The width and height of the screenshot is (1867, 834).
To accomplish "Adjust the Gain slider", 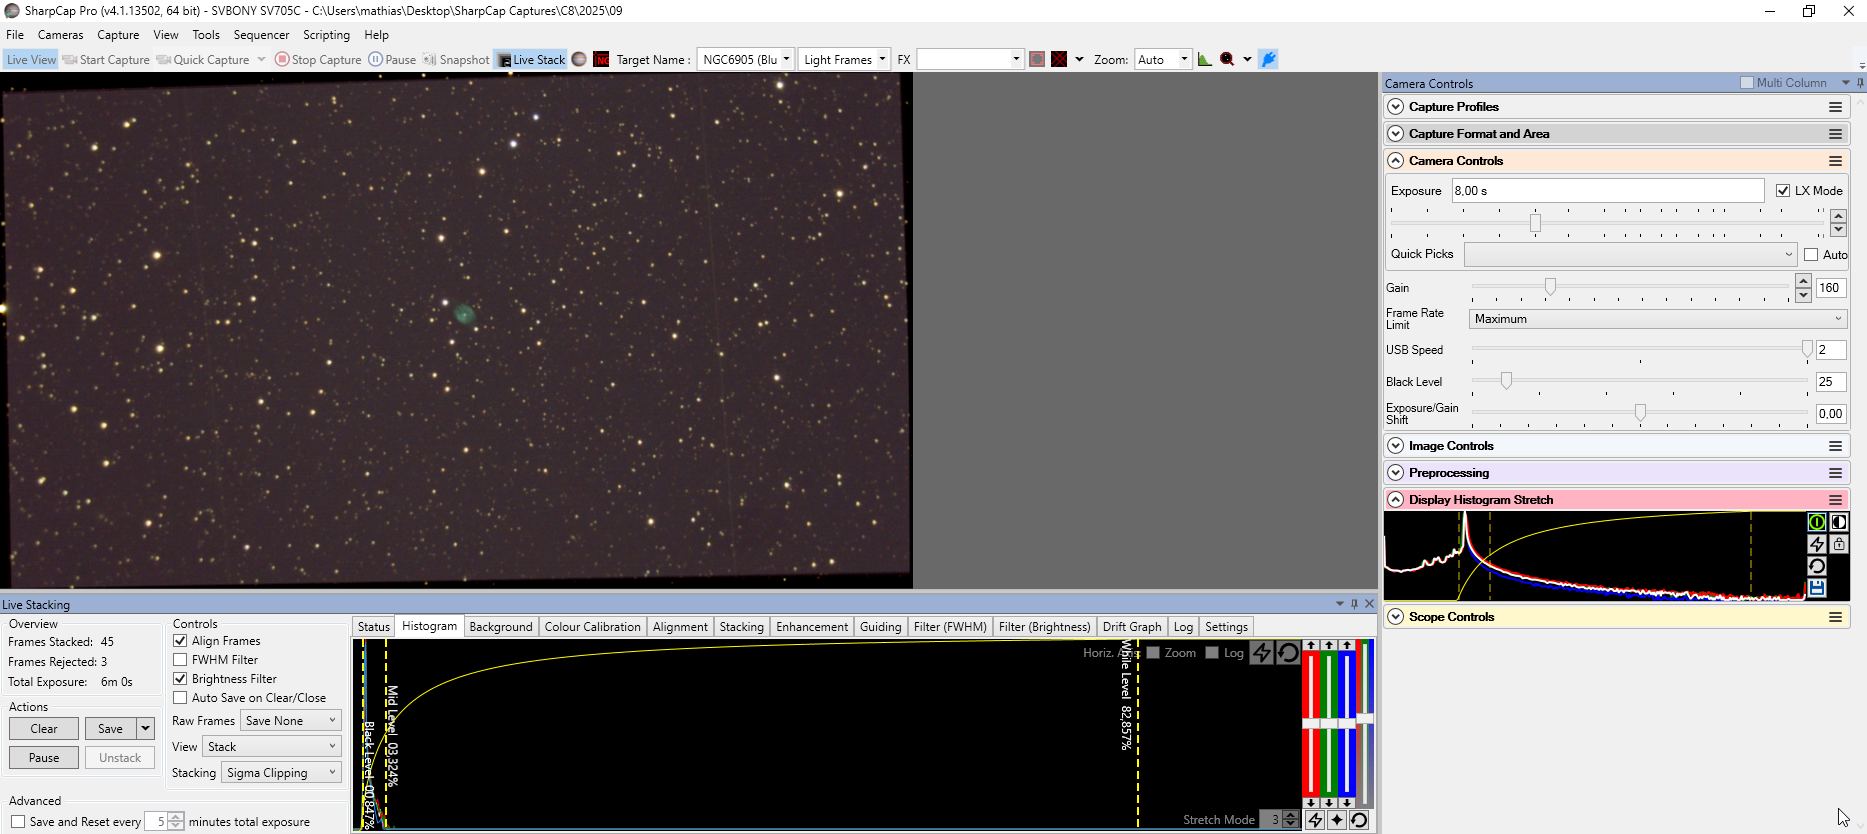I will tap(1550, 287).
